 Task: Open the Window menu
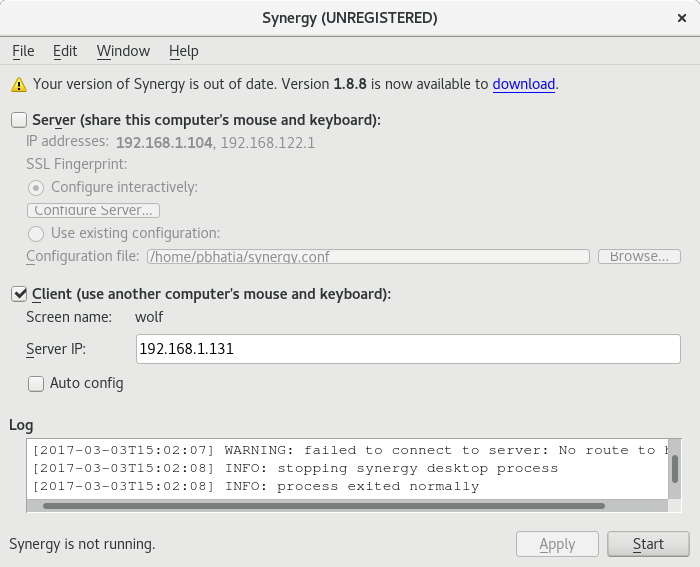click(123, 51)
